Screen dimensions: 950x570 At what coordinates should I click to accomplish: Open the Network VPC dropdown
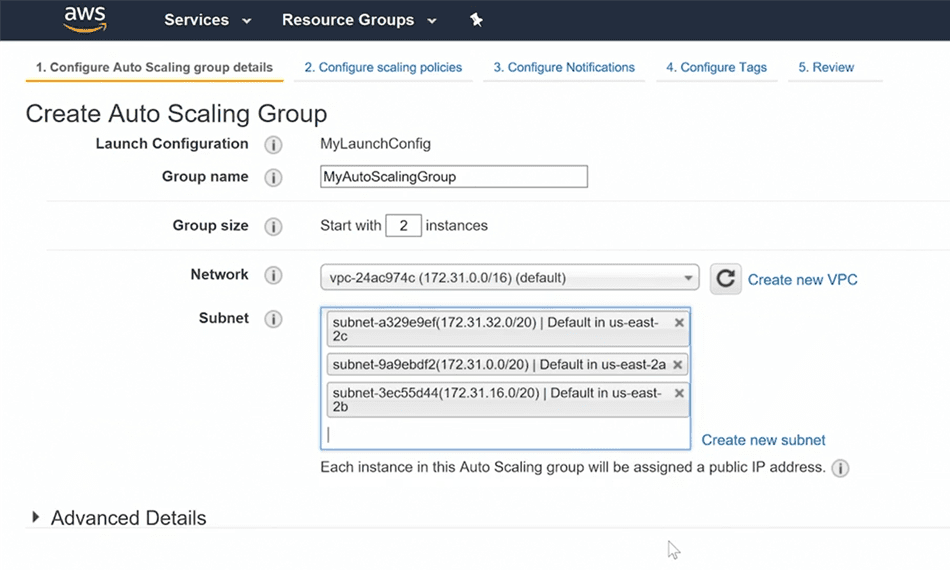coord(509,278)
